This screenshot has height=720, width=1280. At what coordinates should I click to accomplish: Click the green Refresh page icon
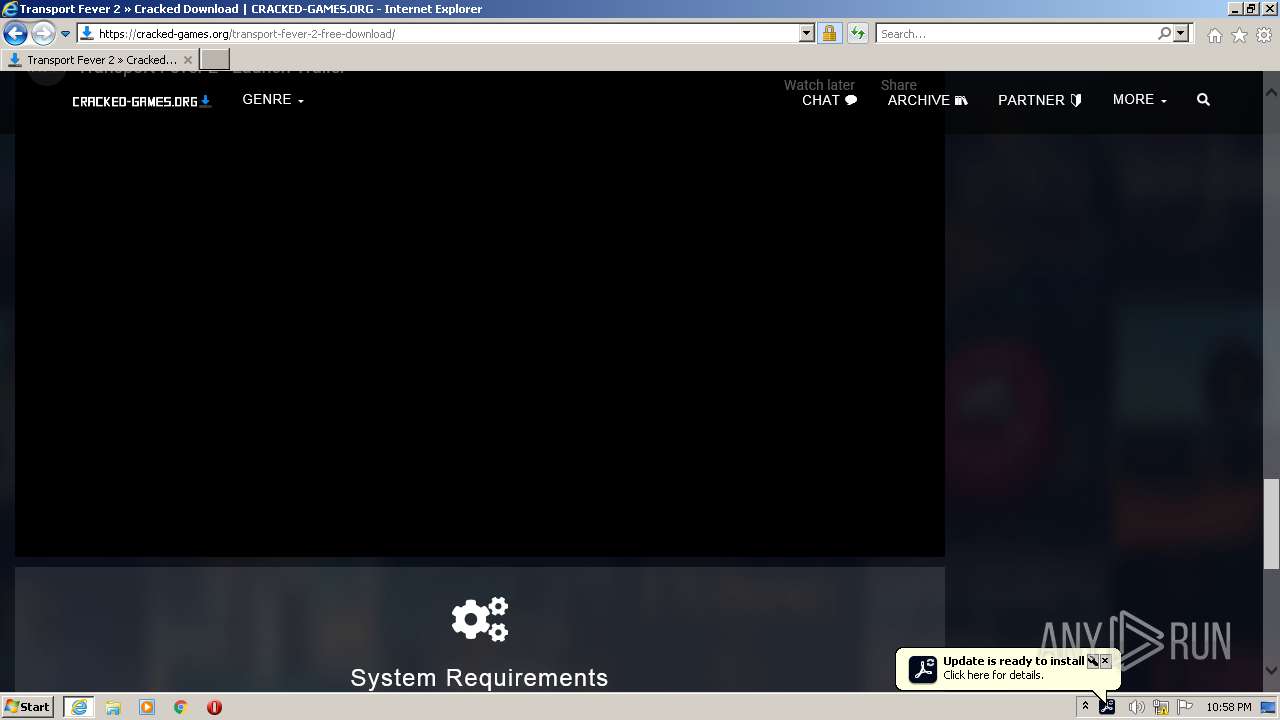pyautogui.click(x=857, y=34)
